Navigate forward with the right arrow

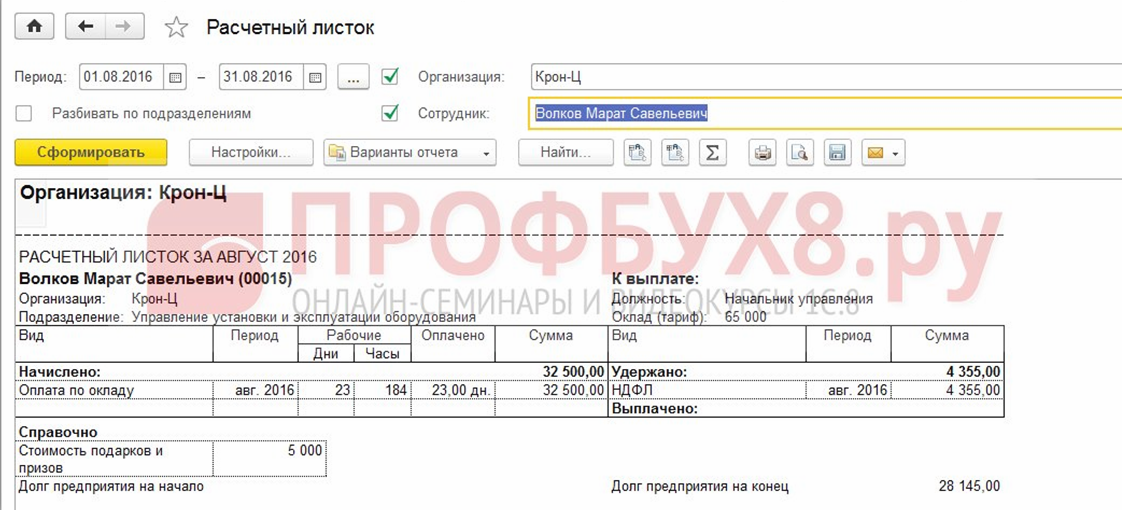pyautogui.click(x=125, y=26)
